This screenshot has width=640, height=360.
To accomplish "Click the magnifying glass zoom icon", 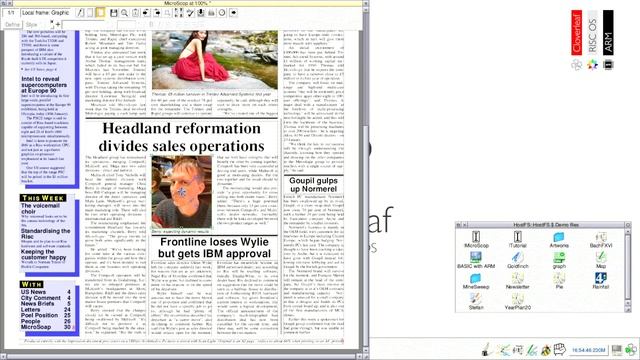I will (x=124, y=13).
